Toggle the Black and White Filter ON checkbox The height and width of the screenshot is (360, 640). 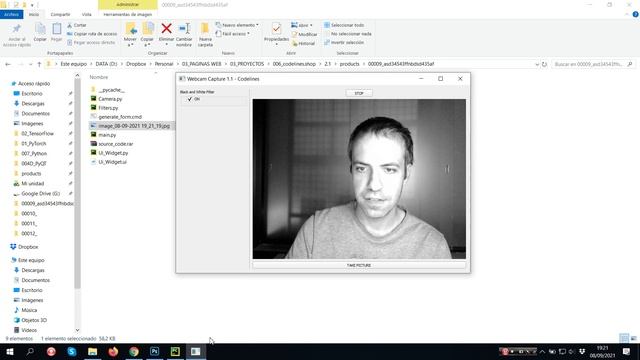[x=190, y=99]
